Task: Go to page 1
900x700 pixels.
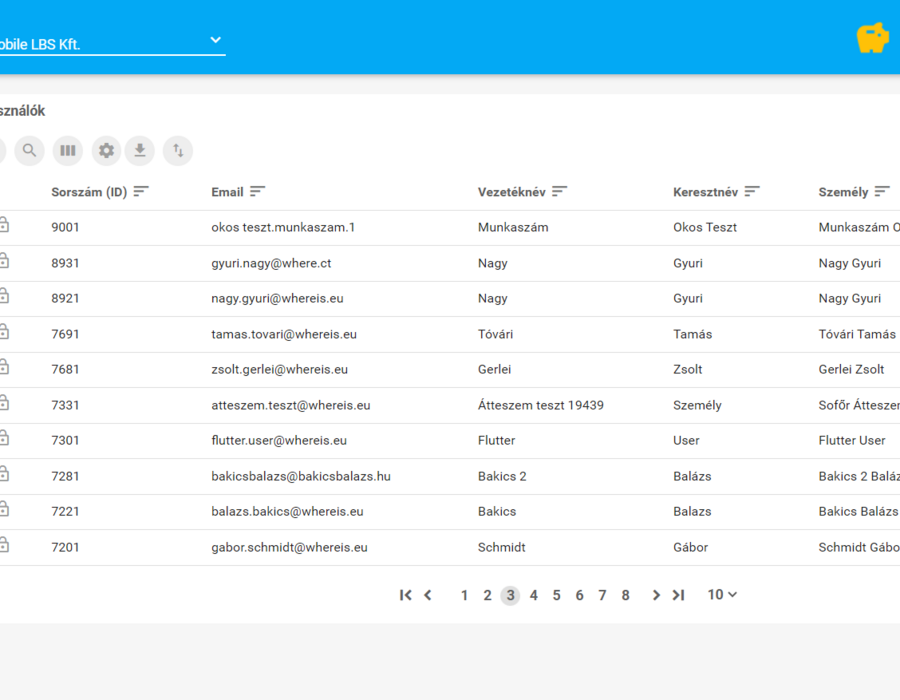Action: click(x=464, y=596)
